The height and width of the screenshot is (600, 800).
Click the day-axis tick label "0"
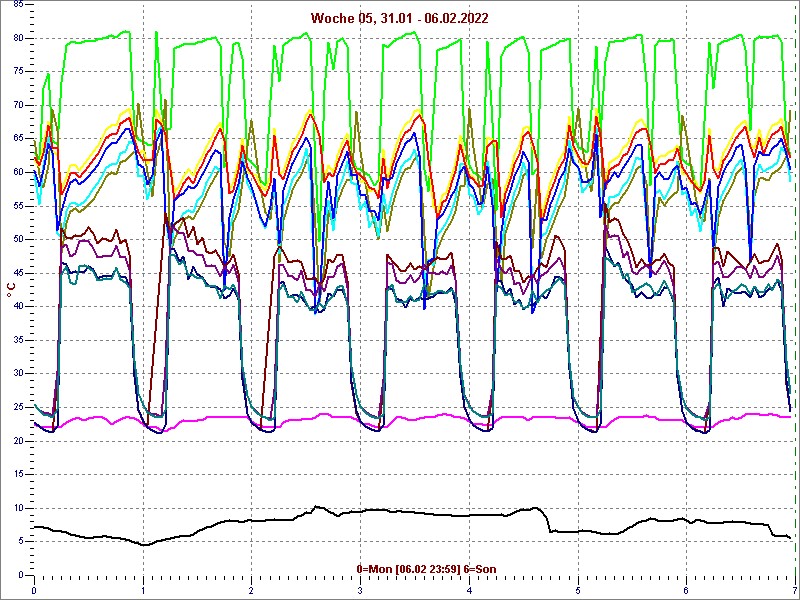(34, 591)
